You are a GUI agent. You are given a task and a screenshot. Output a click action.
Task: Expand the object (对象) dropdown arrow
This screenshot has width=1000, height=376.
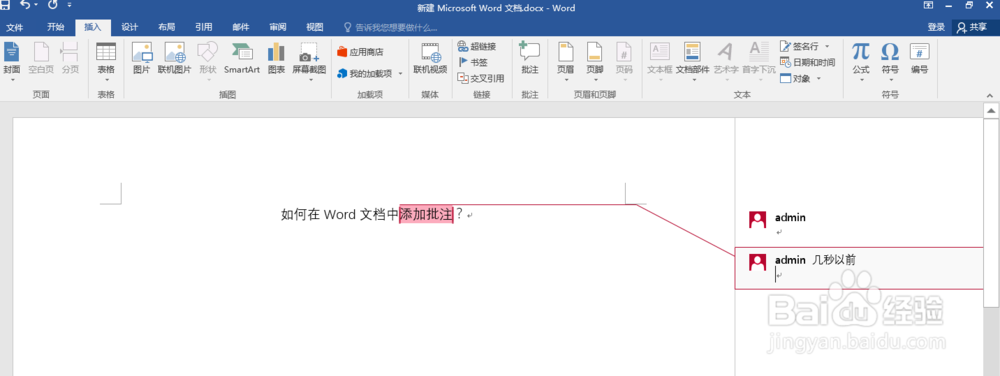(x=818, y=78)
